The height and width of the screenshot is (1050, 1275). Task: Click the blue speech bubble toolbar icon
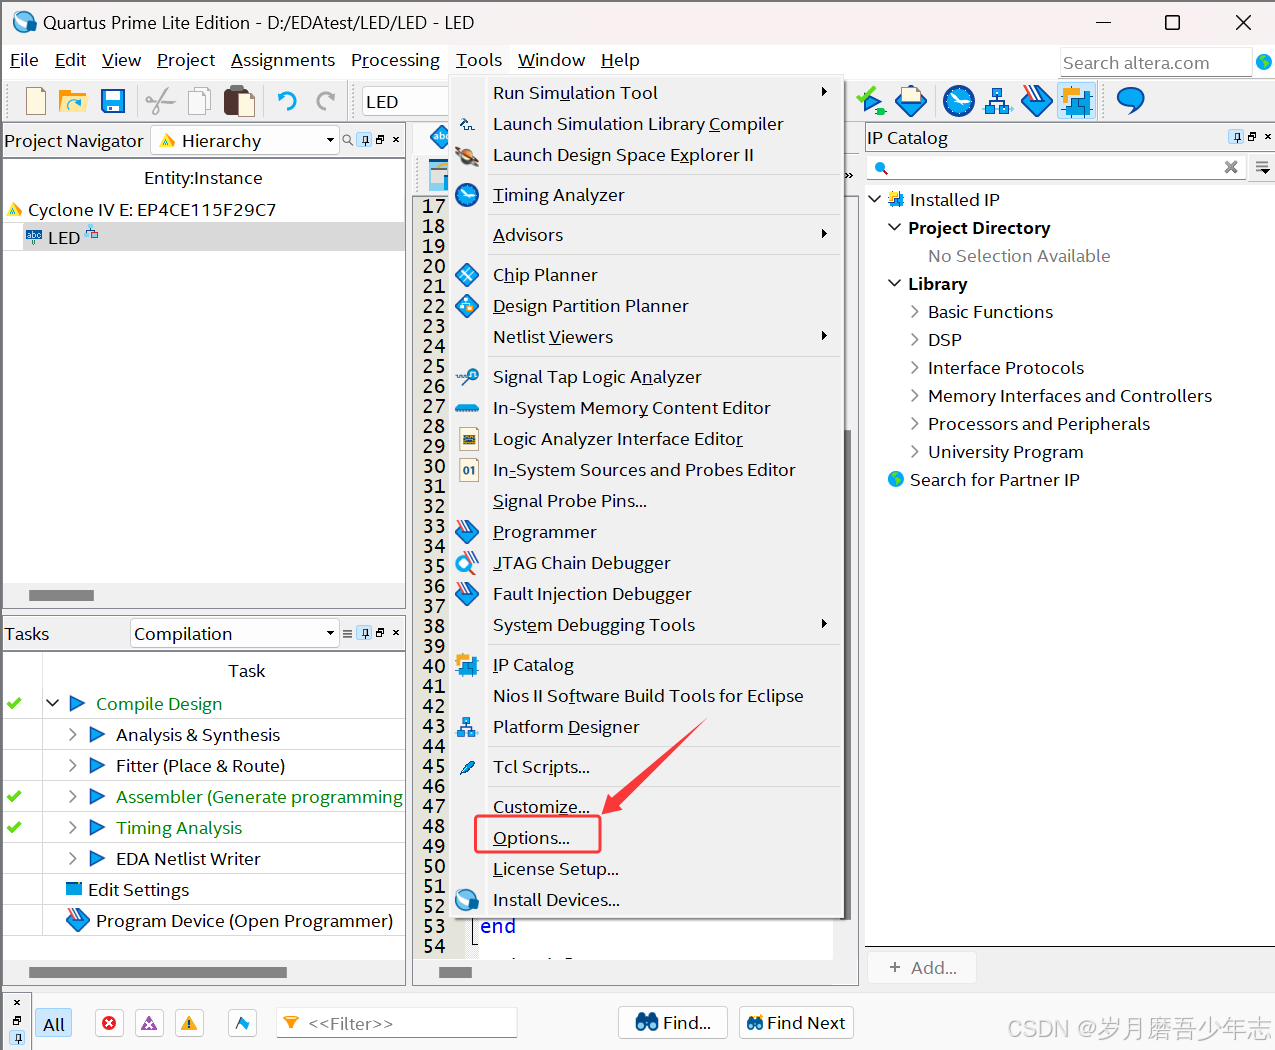click(1130, 100)
